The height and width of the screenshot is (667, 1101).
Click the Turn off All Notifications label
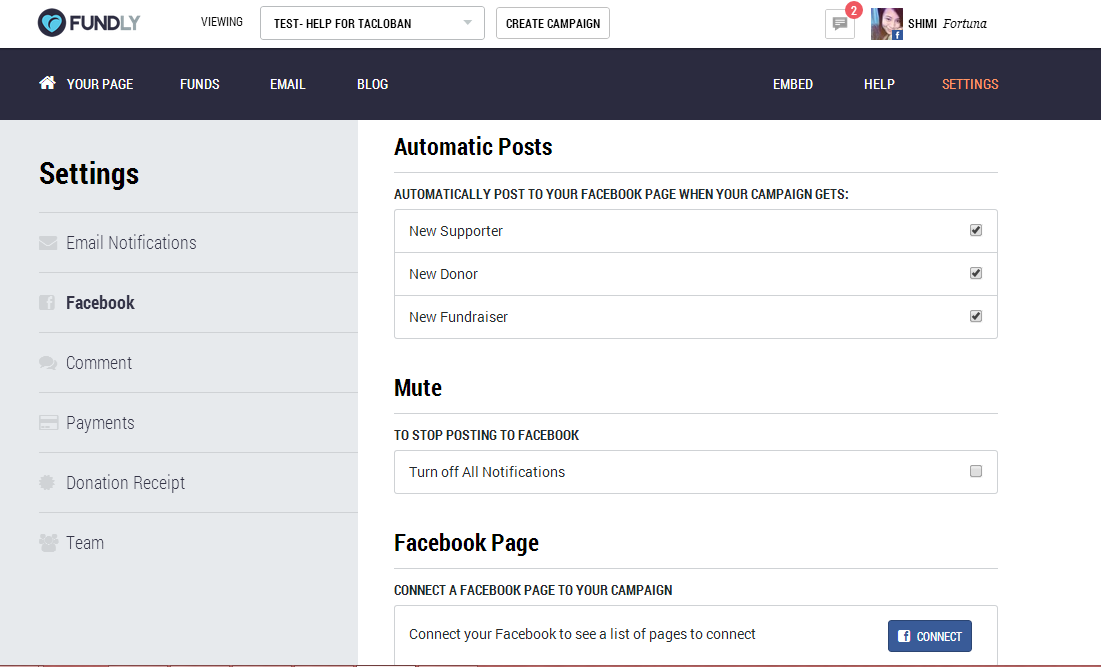click(487, 472)
